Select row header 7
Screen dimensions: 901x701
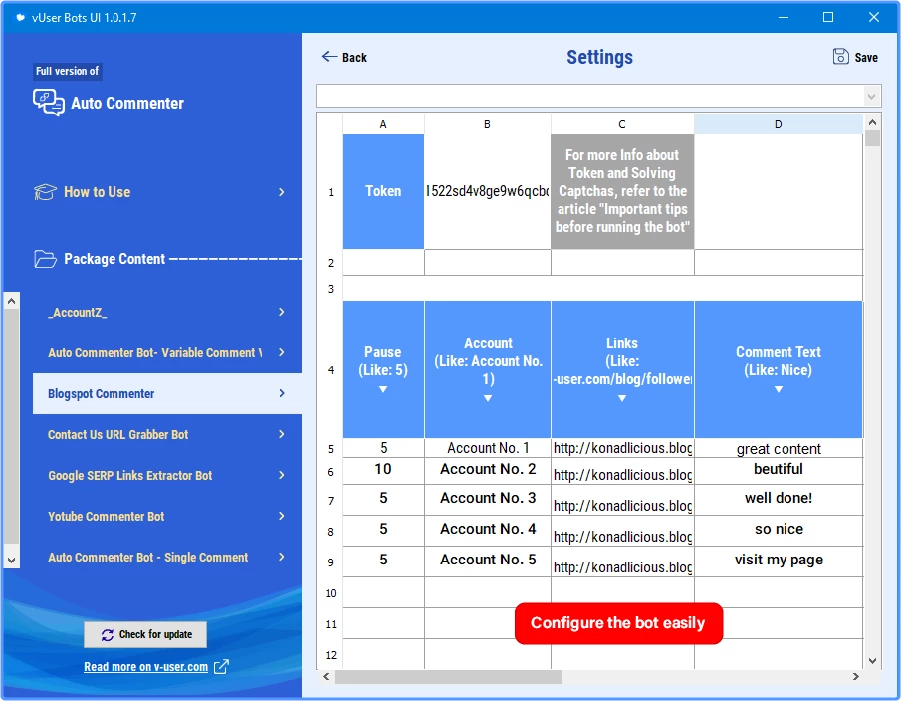[330, 500]
